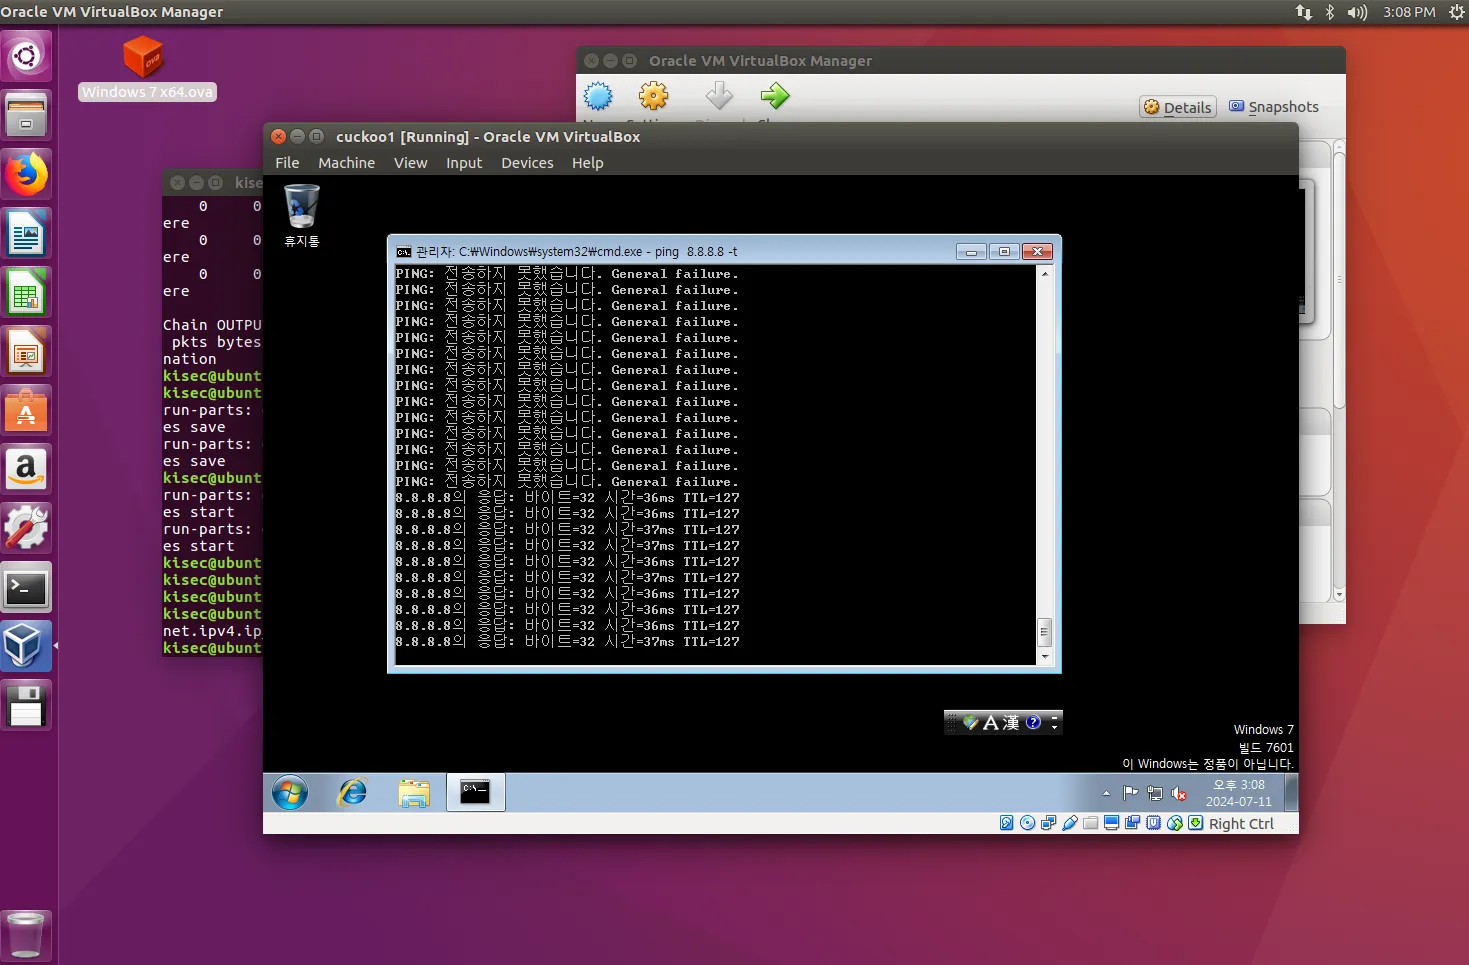Click the cmd window scrollbar down arrow
1469x965 pixels.
(x=1045, y=657)
